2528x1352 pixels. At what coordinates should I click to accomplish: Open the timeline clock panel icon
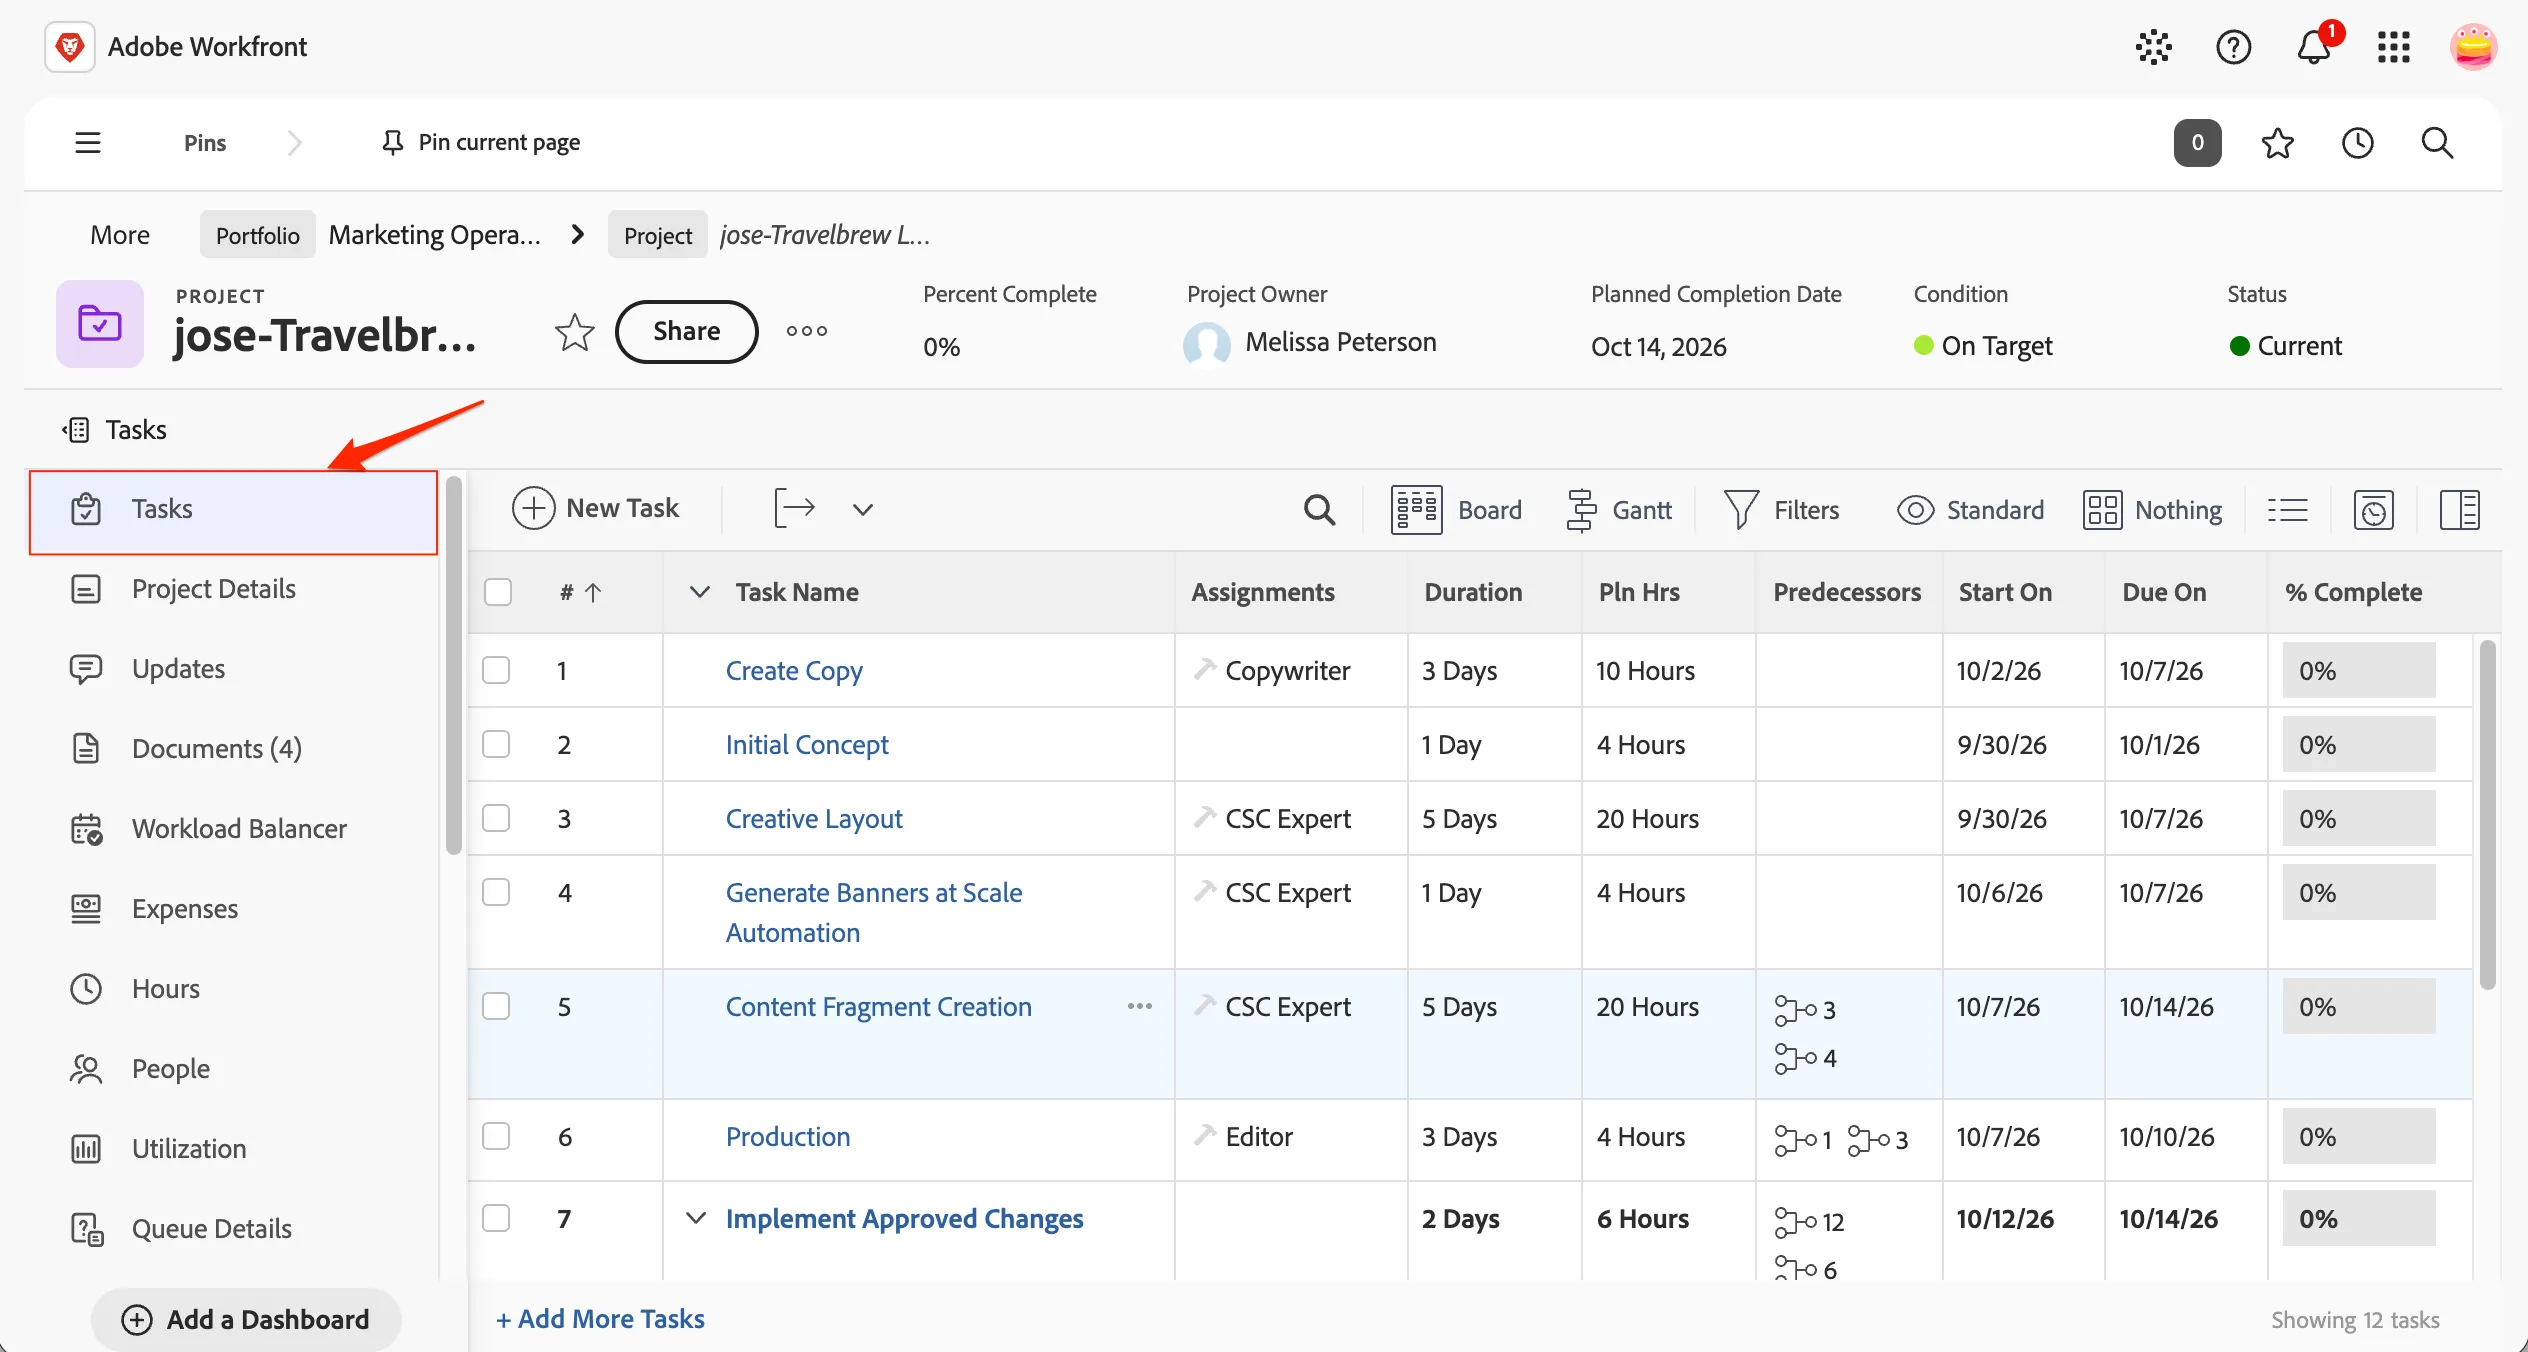(2374, 510)
